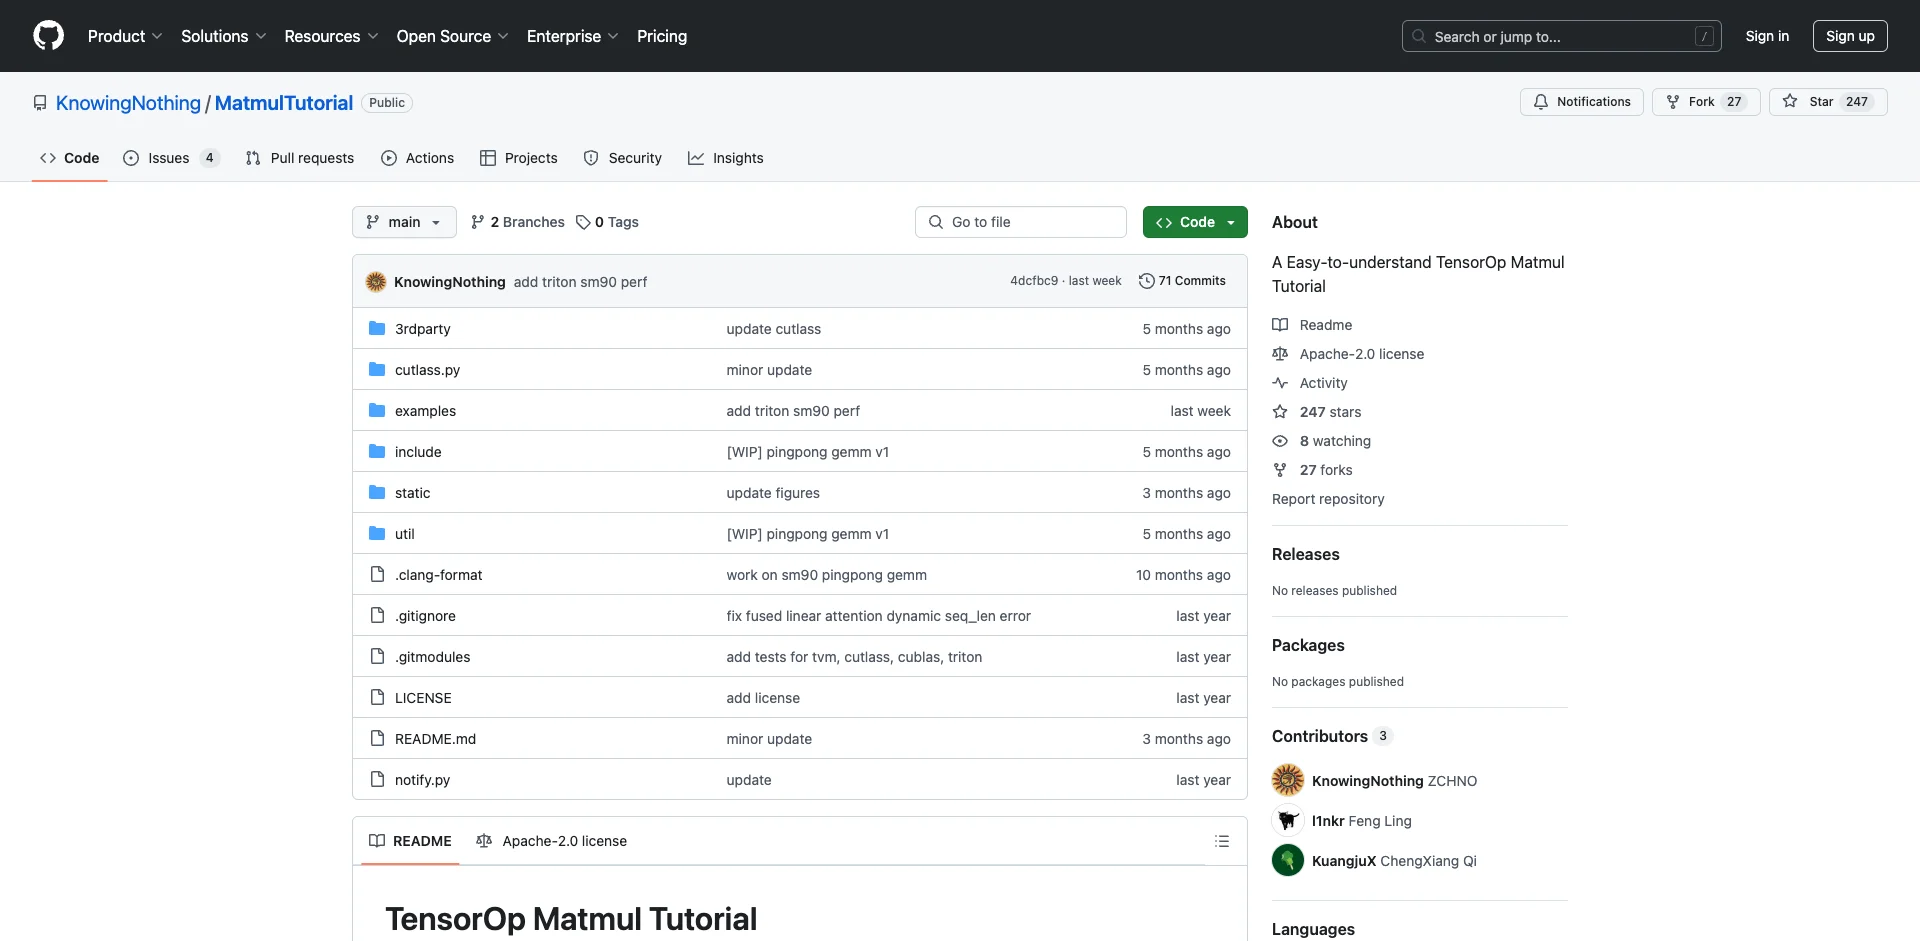Screen dimensions: 1920x941
Task: Open the Activity link
Action: pyautogui.click(x=1323, y=383)
